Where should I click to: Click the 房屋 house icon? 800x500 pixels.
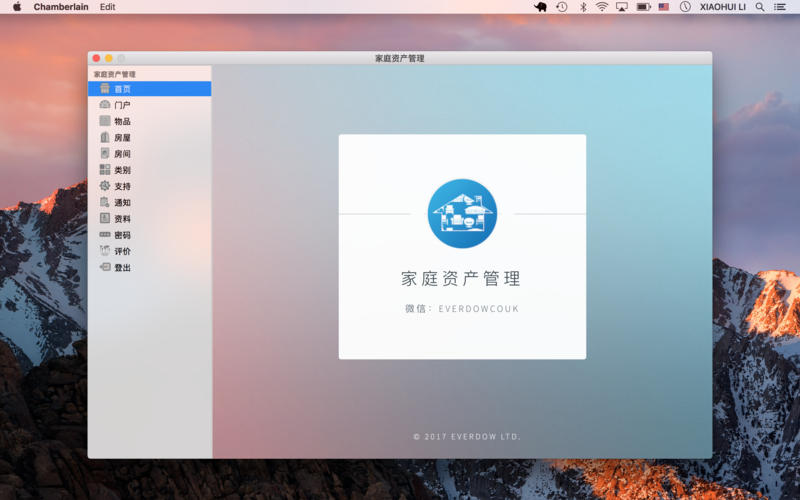(x=105, y=137)
